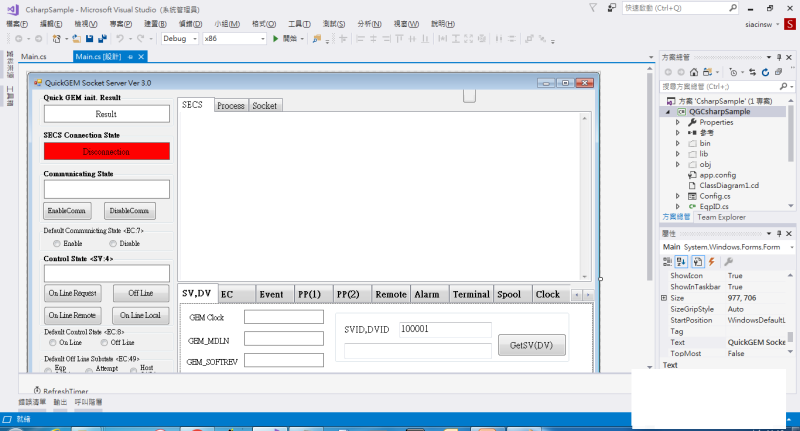Switch to the Main.cs code tab
The image size is (800, 431).
point(34,57)
